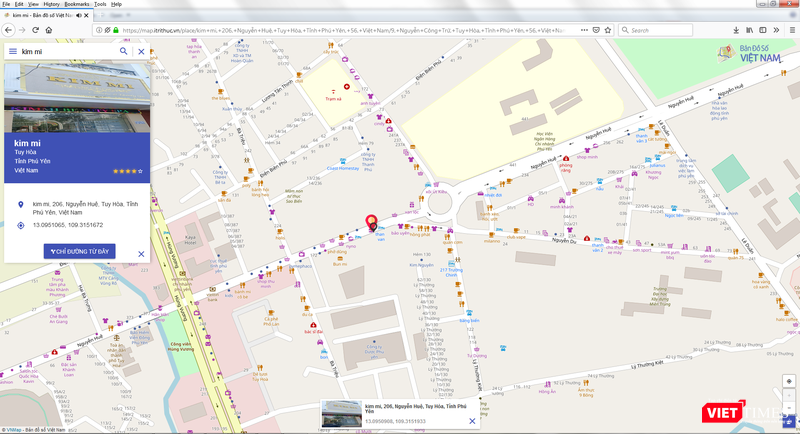
Task: Open the Firefox application hamburger menu
Action: click(x=790, y=29)
